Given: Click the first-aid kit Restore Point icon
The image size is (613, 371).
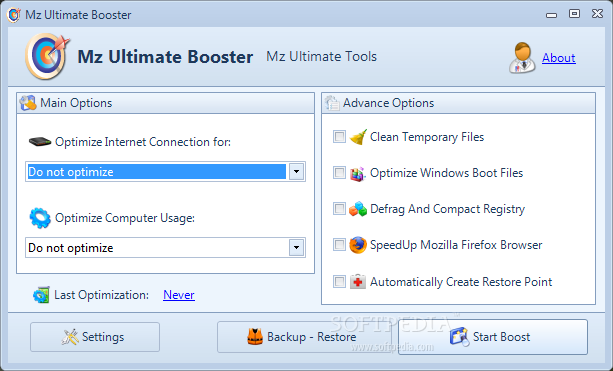Looking at the screenshot, I should click(x=357, y=281).
